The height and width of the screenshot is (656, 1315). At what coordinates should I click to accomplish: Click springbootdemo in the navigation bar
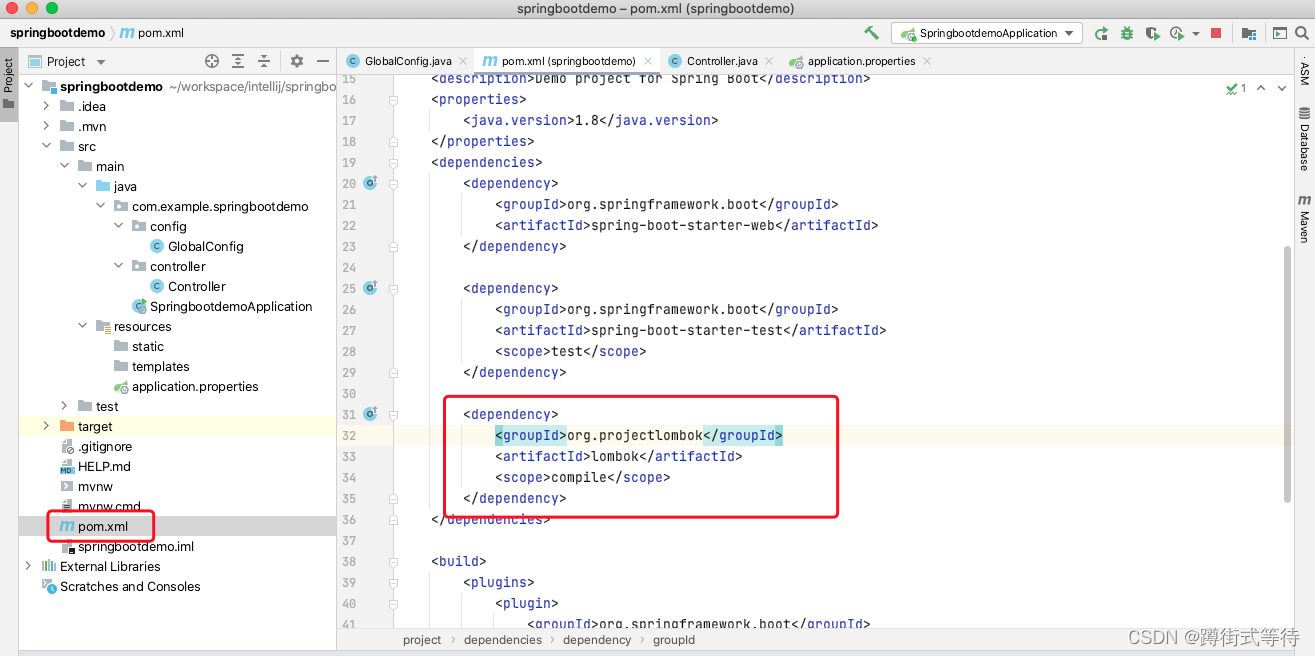click(x=58, y=33)
